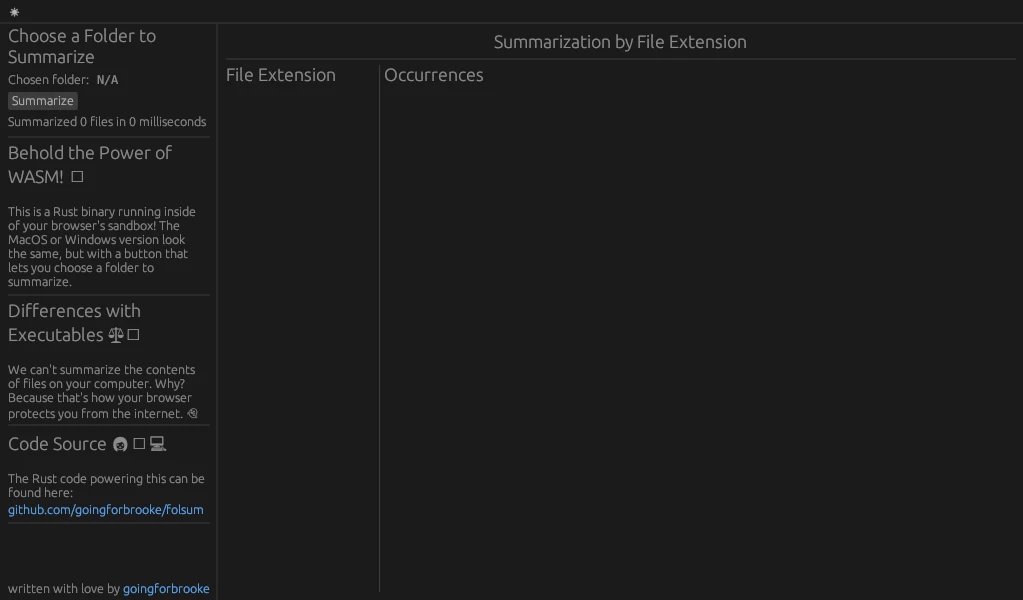Viewport: 1023px width, 600px height.
Task: Click the GitHub octocat icon near Code Source
Action: coord(120,445)
